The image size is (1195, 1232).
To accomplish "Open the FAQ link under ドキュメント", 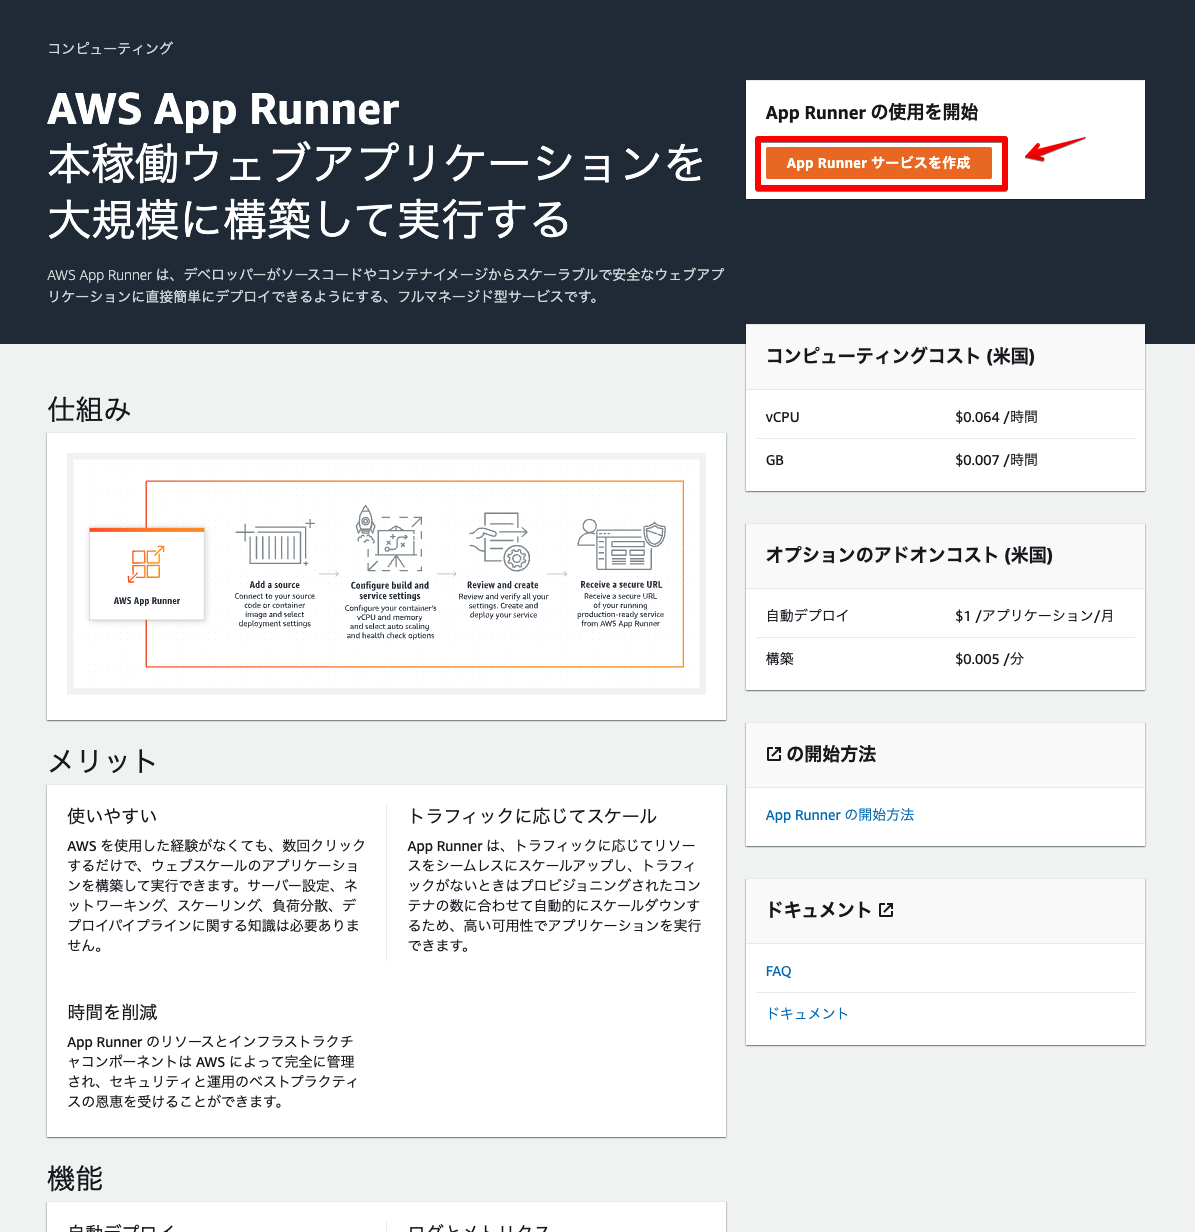I will (778, 970).
